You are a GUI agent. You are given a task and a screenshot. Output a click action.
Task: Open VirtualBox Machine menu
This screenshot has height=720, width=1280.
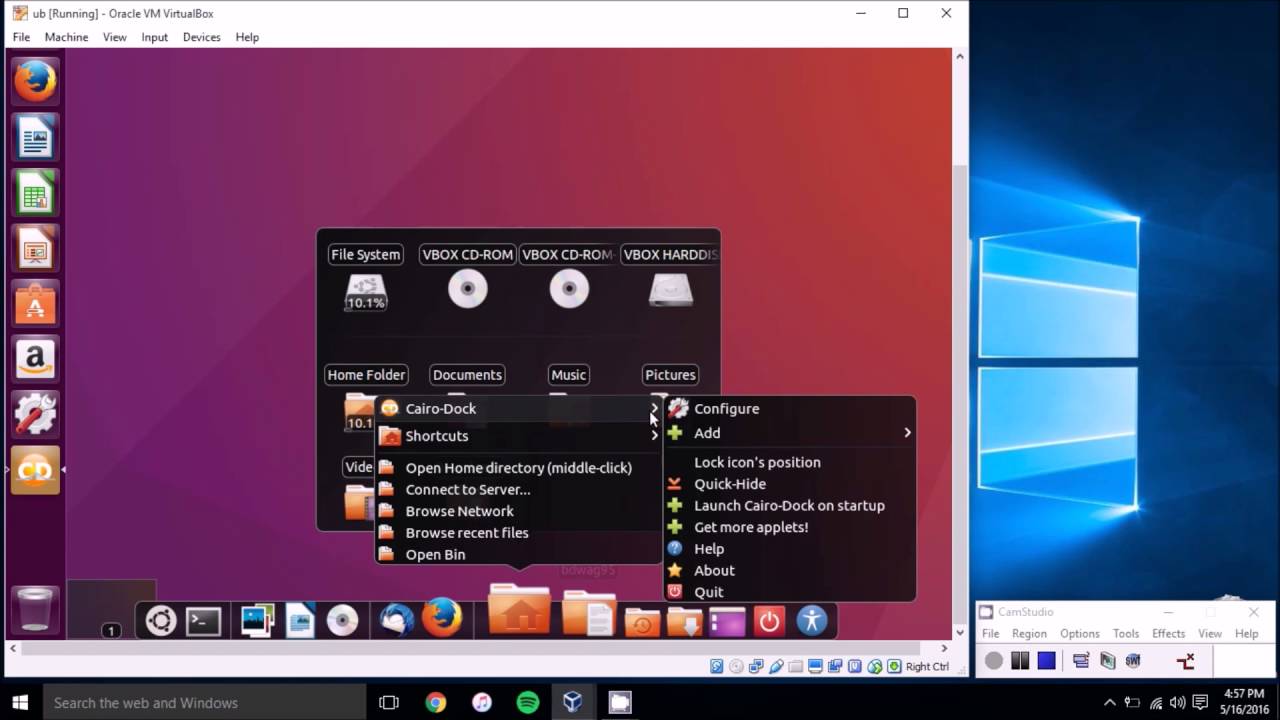click(x=66, y=37)
